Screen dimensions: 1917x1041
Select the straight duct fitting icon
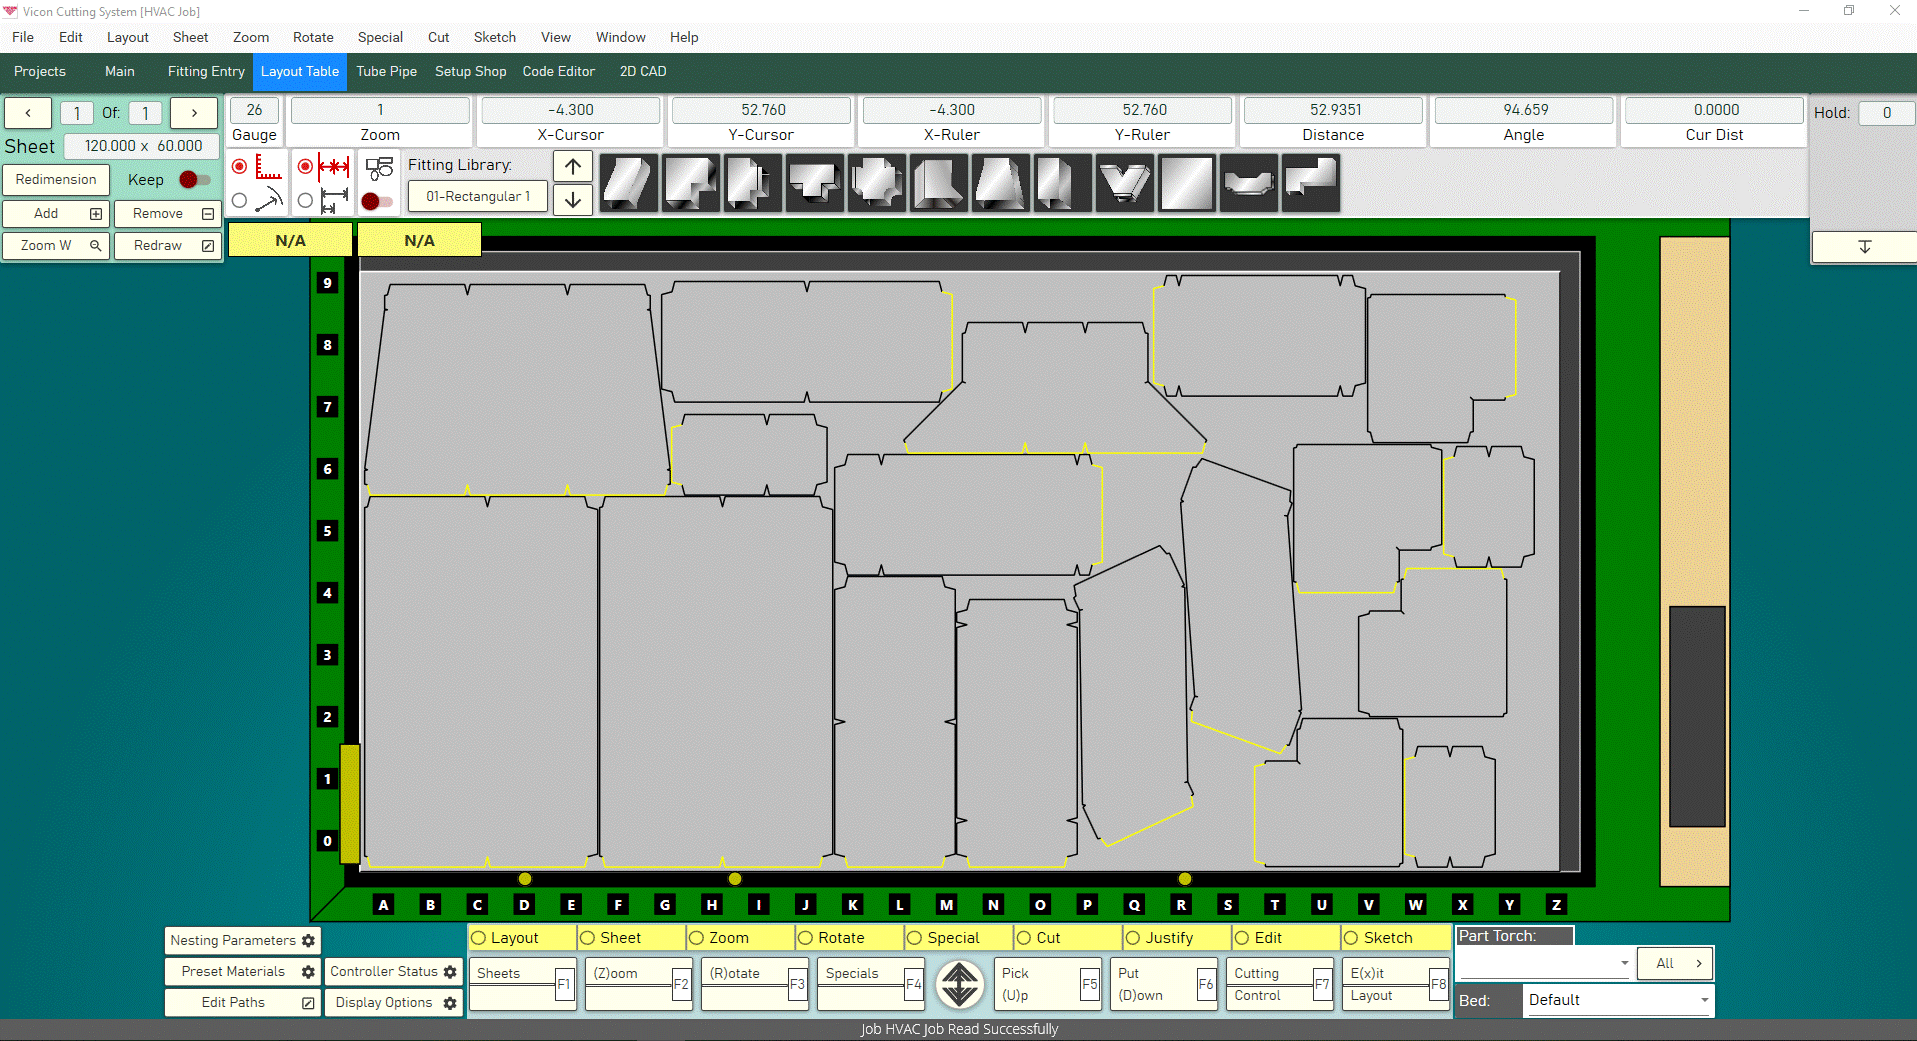pyautogui.click(x=628, y=183)
